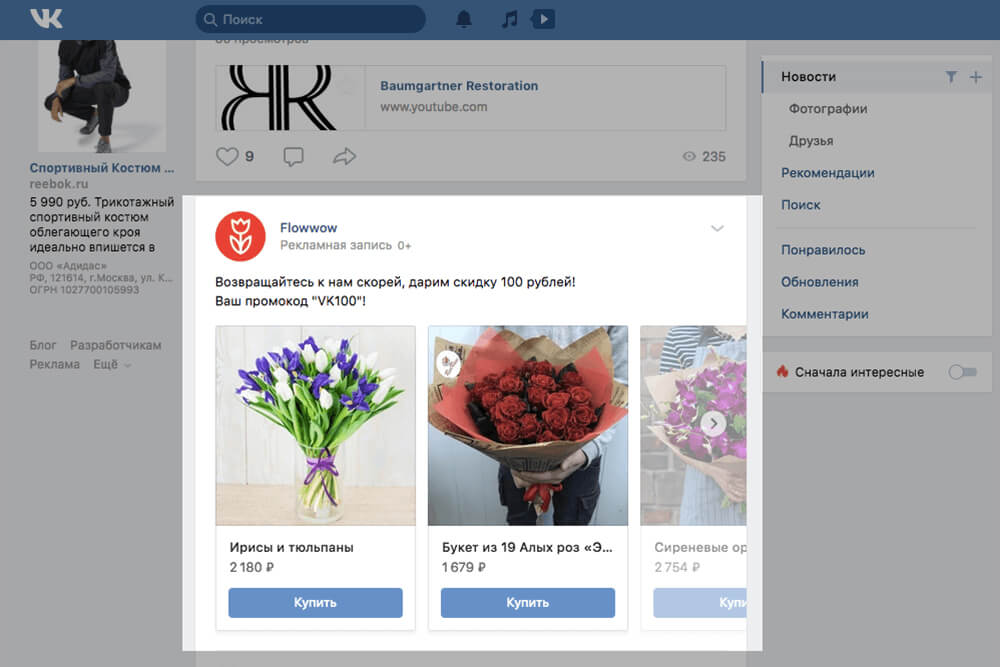
Task: Focus the Поиск search field
Action: [x=311, y=19]
